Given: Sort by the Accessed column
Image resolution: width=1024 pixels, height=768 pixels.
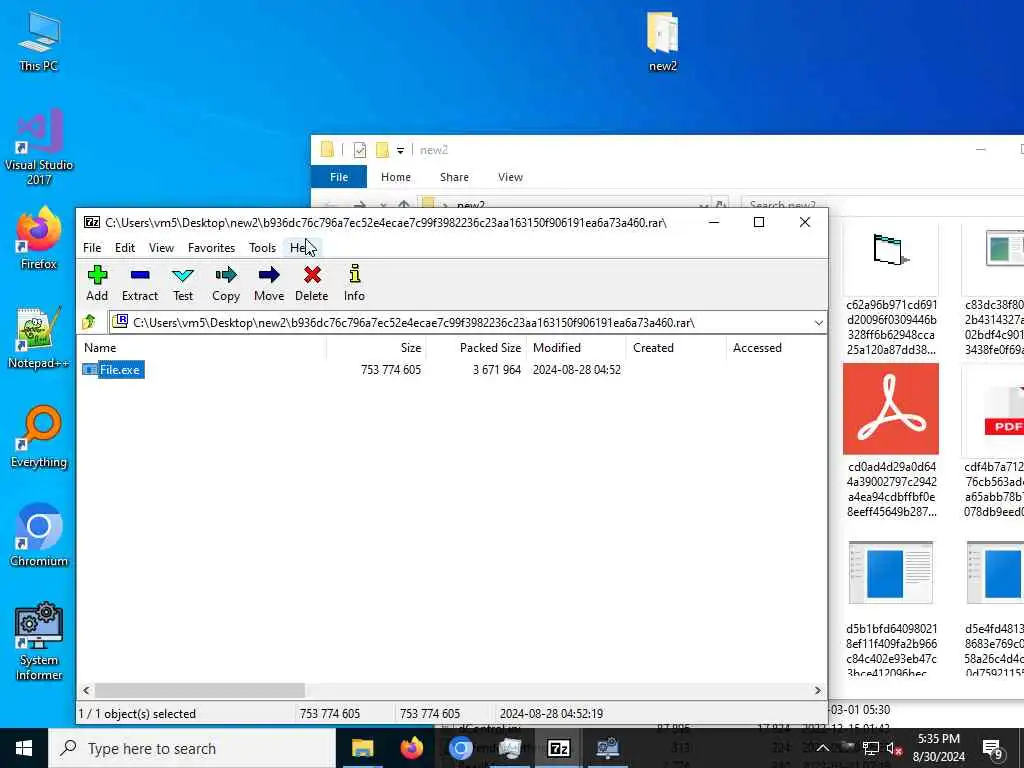Looking at the screenshot, I should tap(775, 348).
